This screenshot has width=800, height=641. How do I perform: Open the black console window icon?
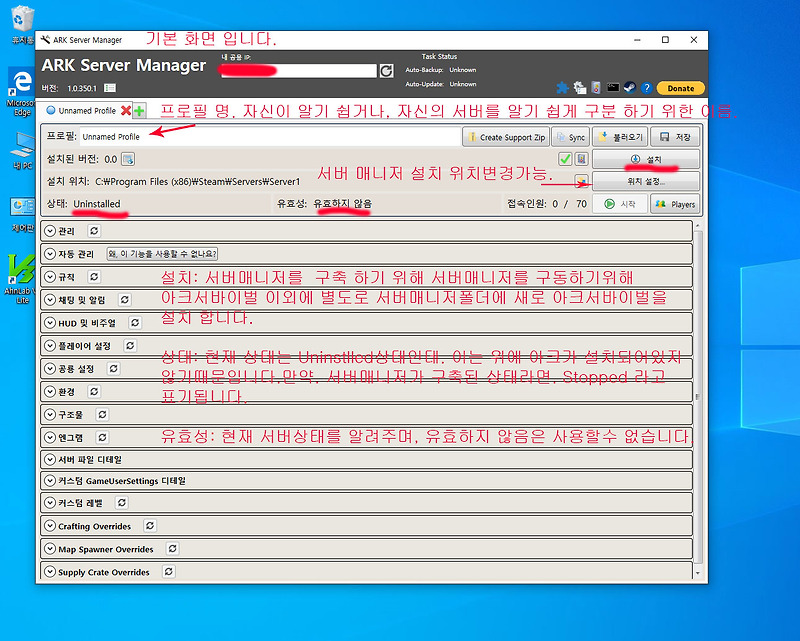(x=613, y=88)
